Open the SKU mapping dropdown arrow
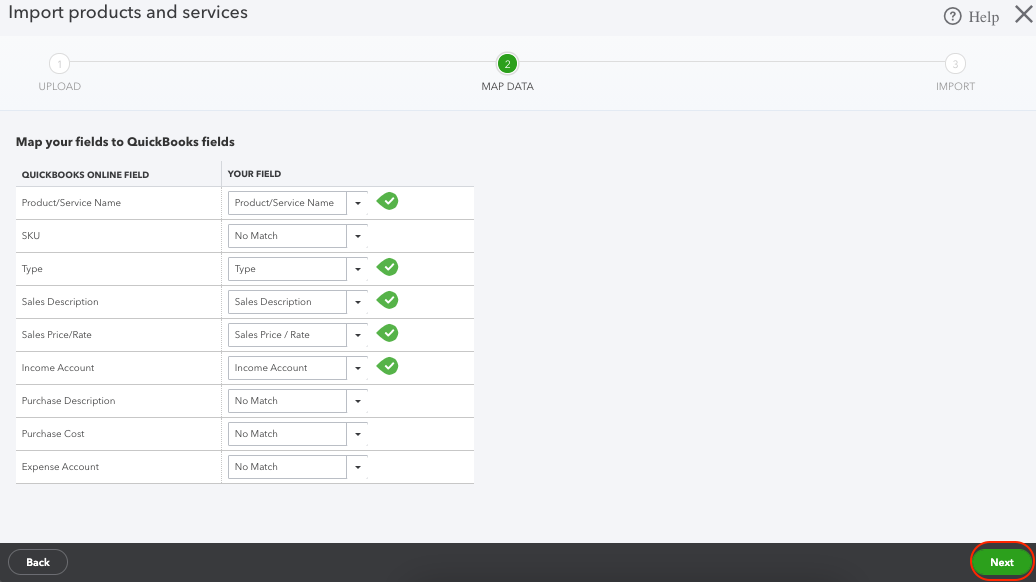This screenshot has height=582, width=1036. coord(357,236)
